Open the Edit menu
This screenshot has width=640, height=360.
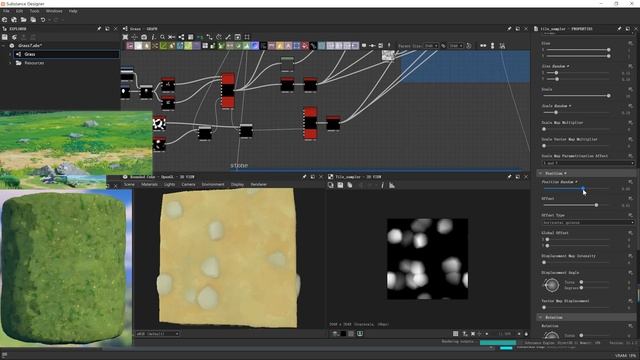tap(20, 11)
